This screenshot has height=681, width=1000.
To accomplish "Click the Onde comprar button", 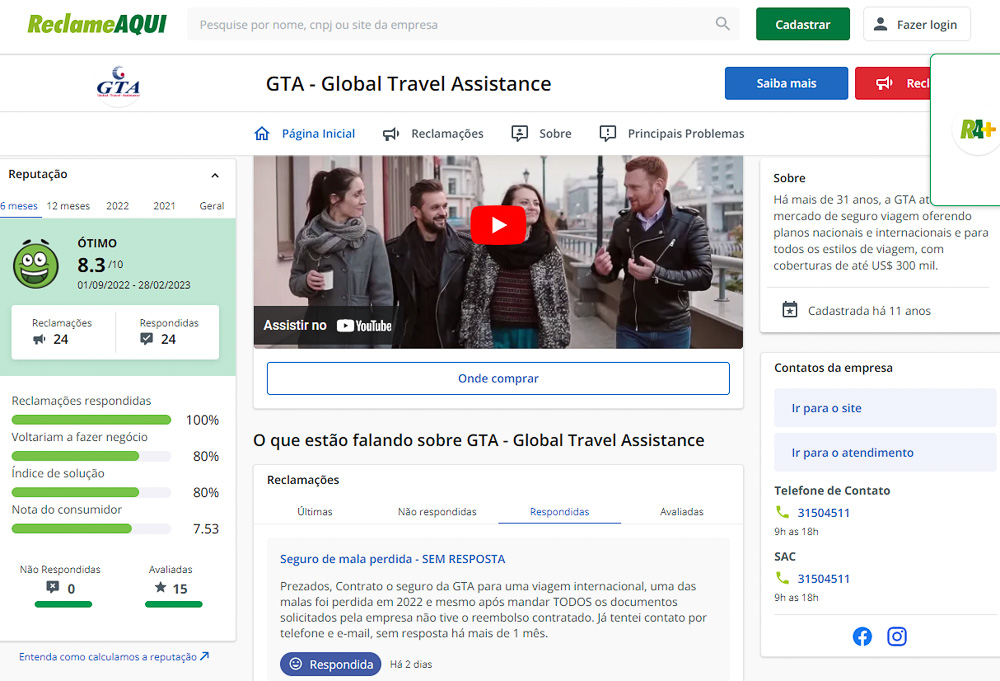I will [498, 378].
